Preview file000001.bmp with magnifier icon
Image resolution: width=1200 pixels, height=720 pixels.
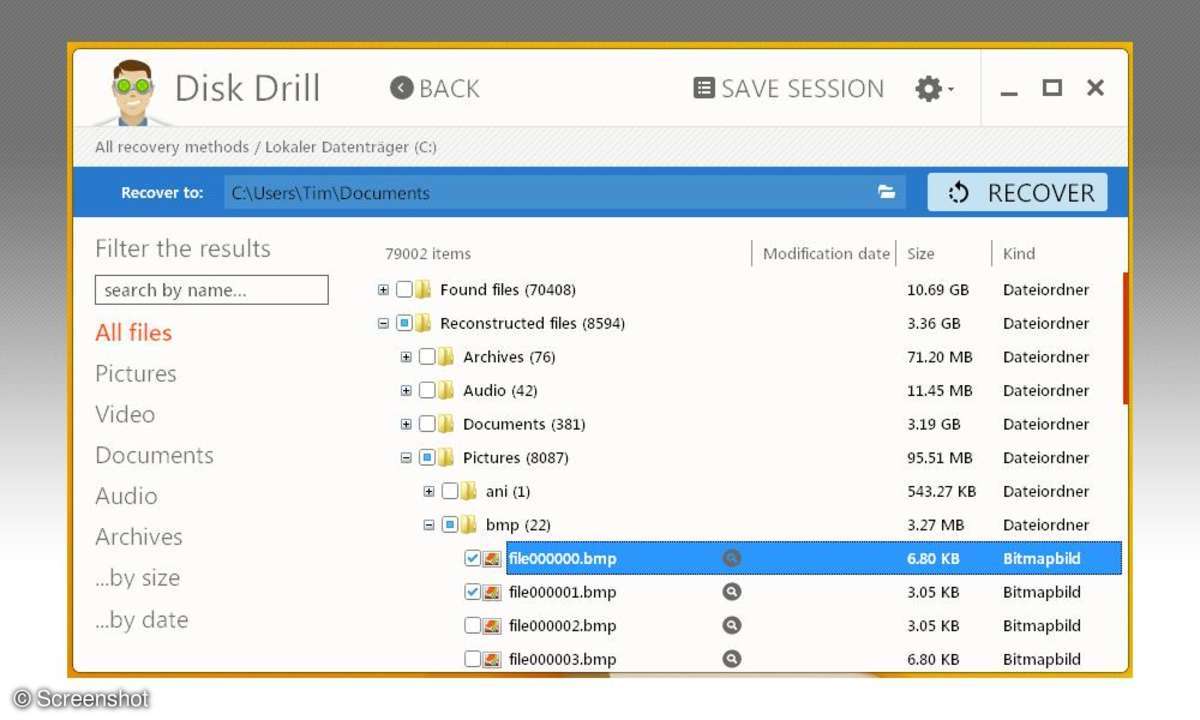(x=732, y=592)
